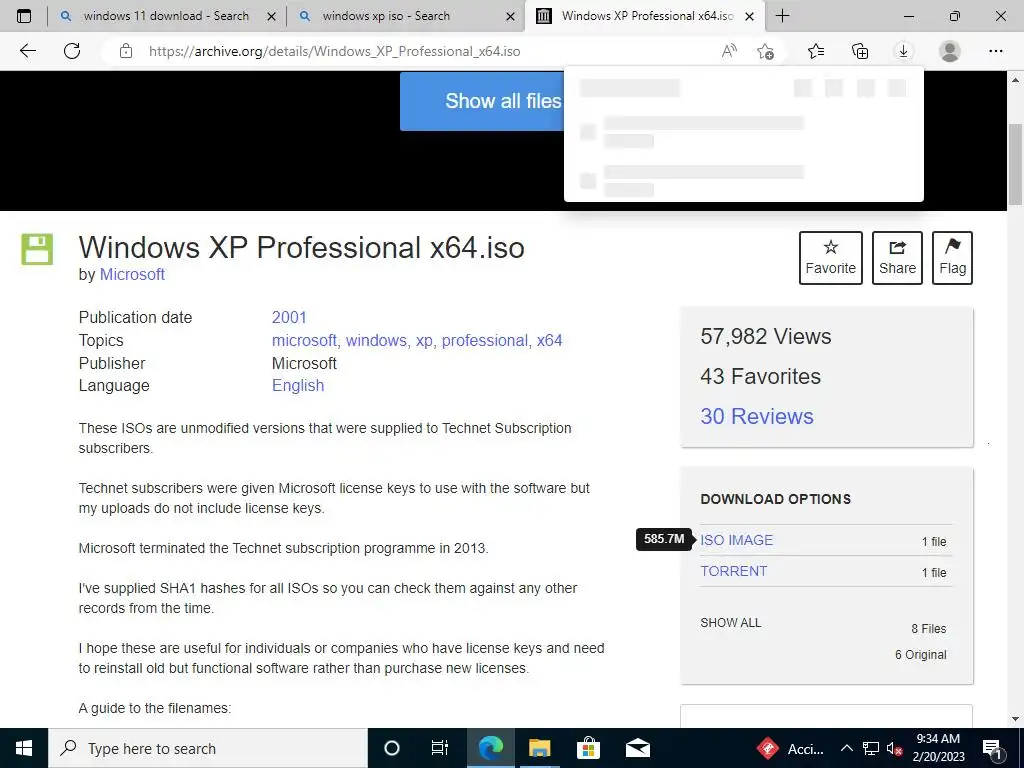
Task: Open the windows topic link
Action: (x=376, y=340)
